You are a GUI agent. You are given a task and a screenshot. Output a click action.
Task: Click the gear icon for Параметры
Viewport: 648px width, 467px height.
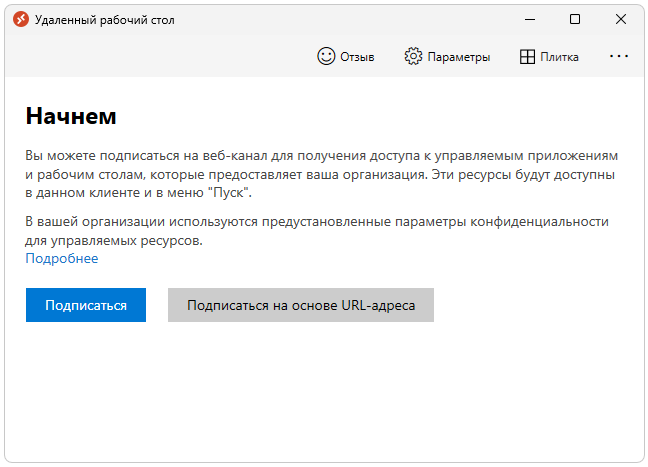point(413,56)
